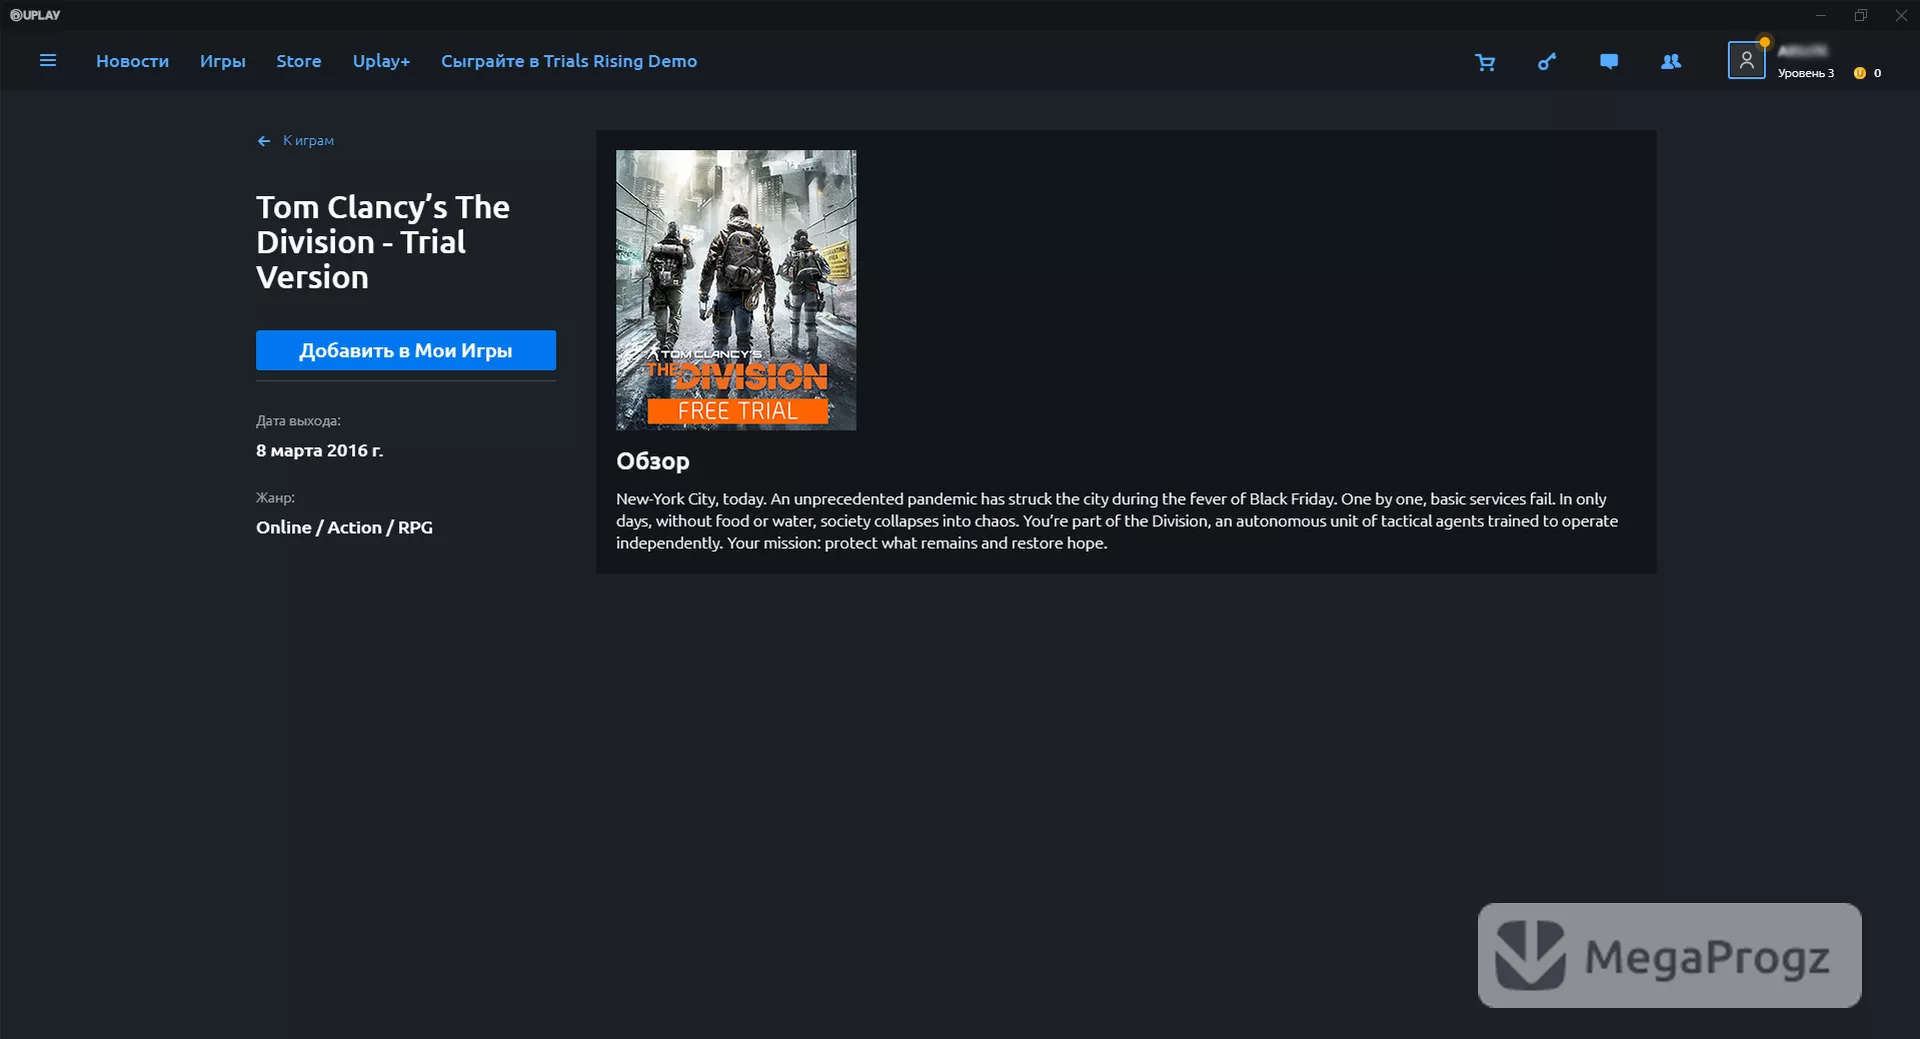The height and width of the screenshot is (1039, 1920).
Task: Click the release date 8 марта 2016 г.
Action: pos(319,451)
